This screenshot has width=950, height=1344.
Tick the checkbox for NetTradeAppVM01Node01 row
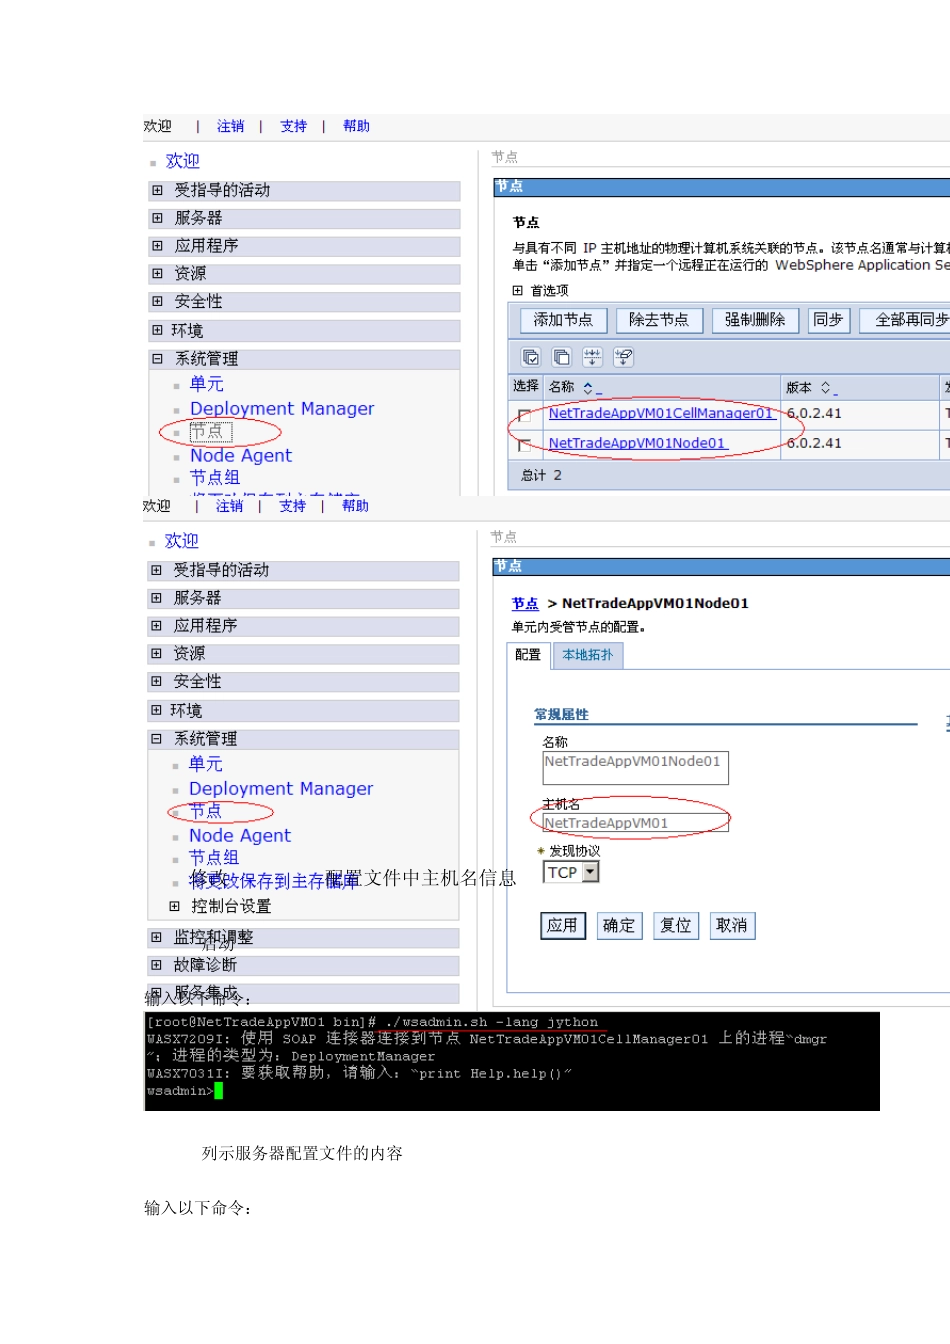[x=525, y=445]
